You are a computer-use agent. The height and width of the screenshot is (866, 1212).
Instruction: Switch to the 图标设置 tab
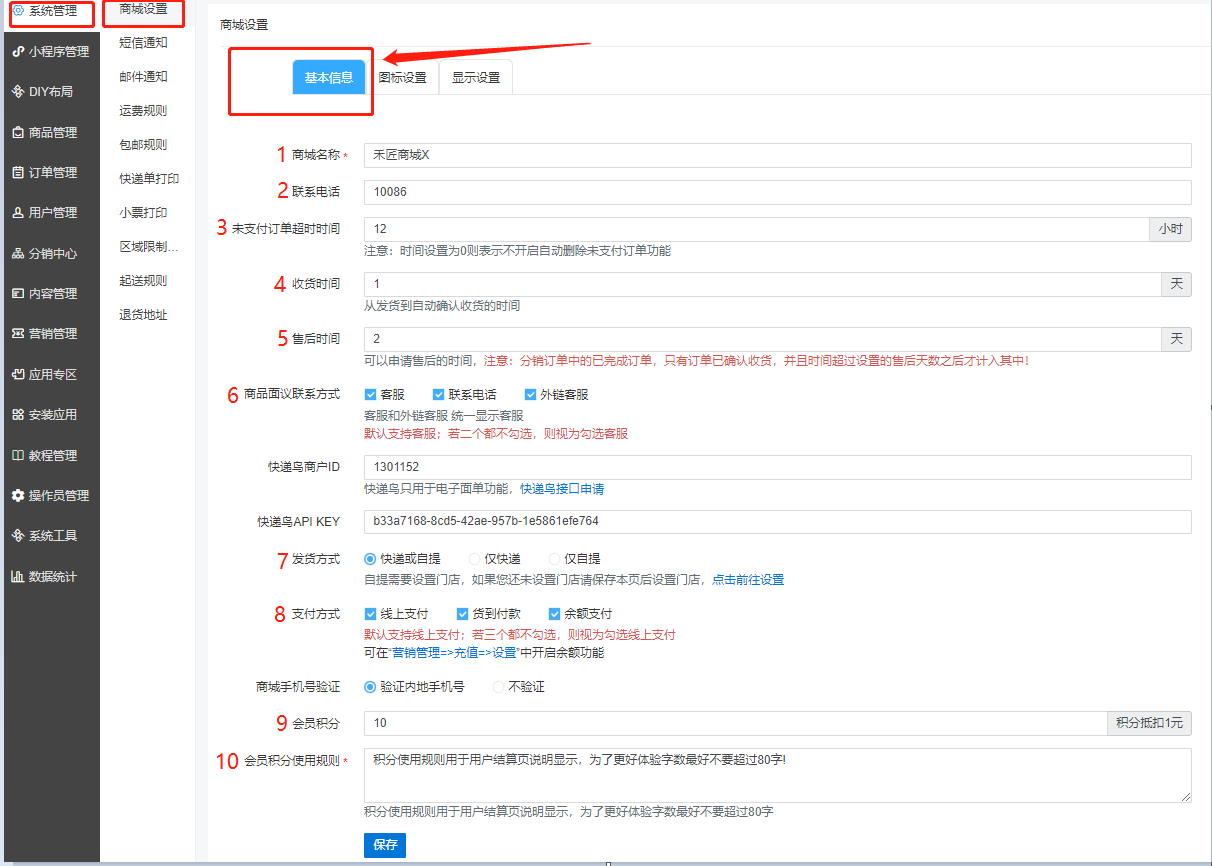pos(402,77)
